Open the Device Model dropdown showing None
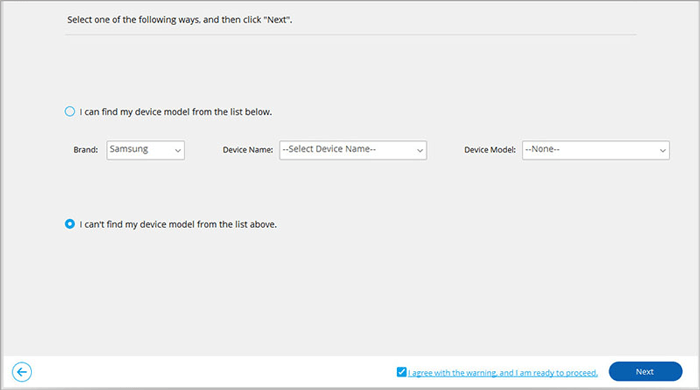 tap(596, 150)
